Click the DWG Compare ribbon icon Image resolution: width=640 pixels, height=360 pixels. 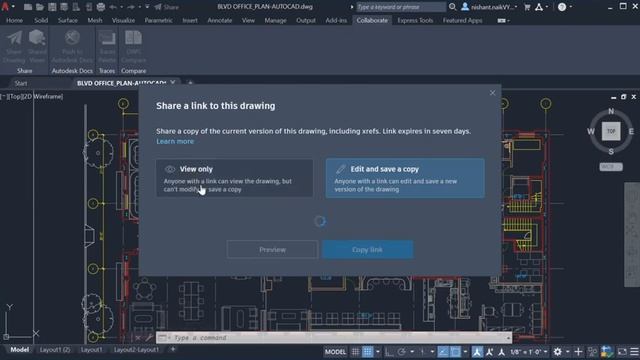click(x=133, y=47)
